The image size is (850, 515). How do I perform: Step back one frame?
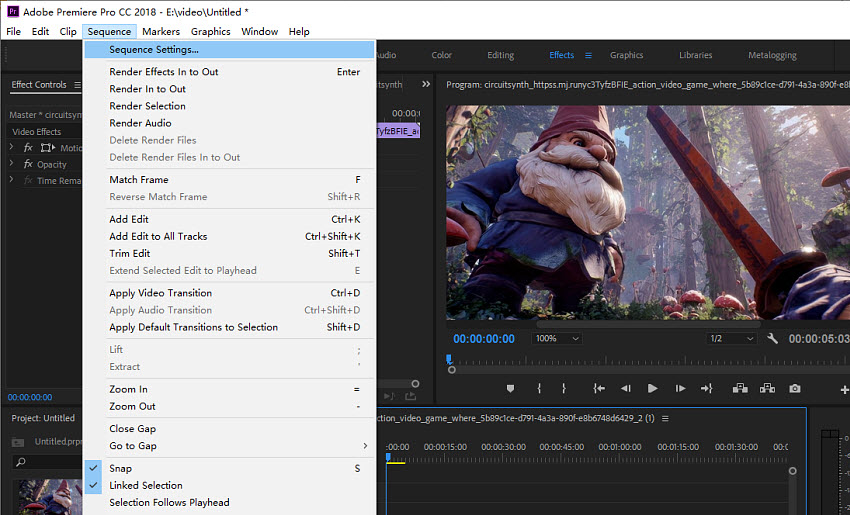[626, 388]
